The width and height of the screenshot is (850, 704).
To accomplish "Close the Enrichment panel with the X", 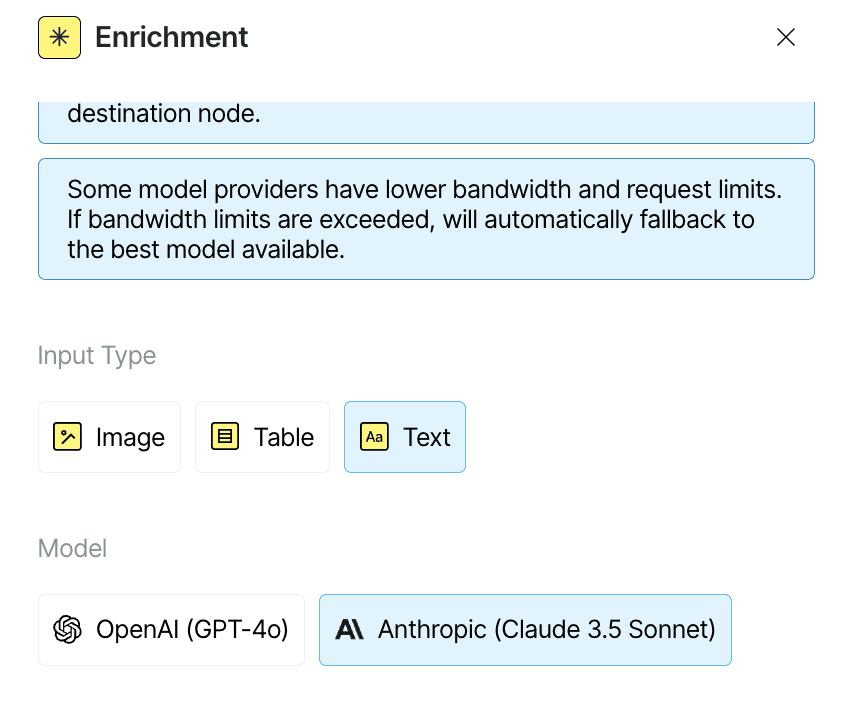I will tap(785, 37).
